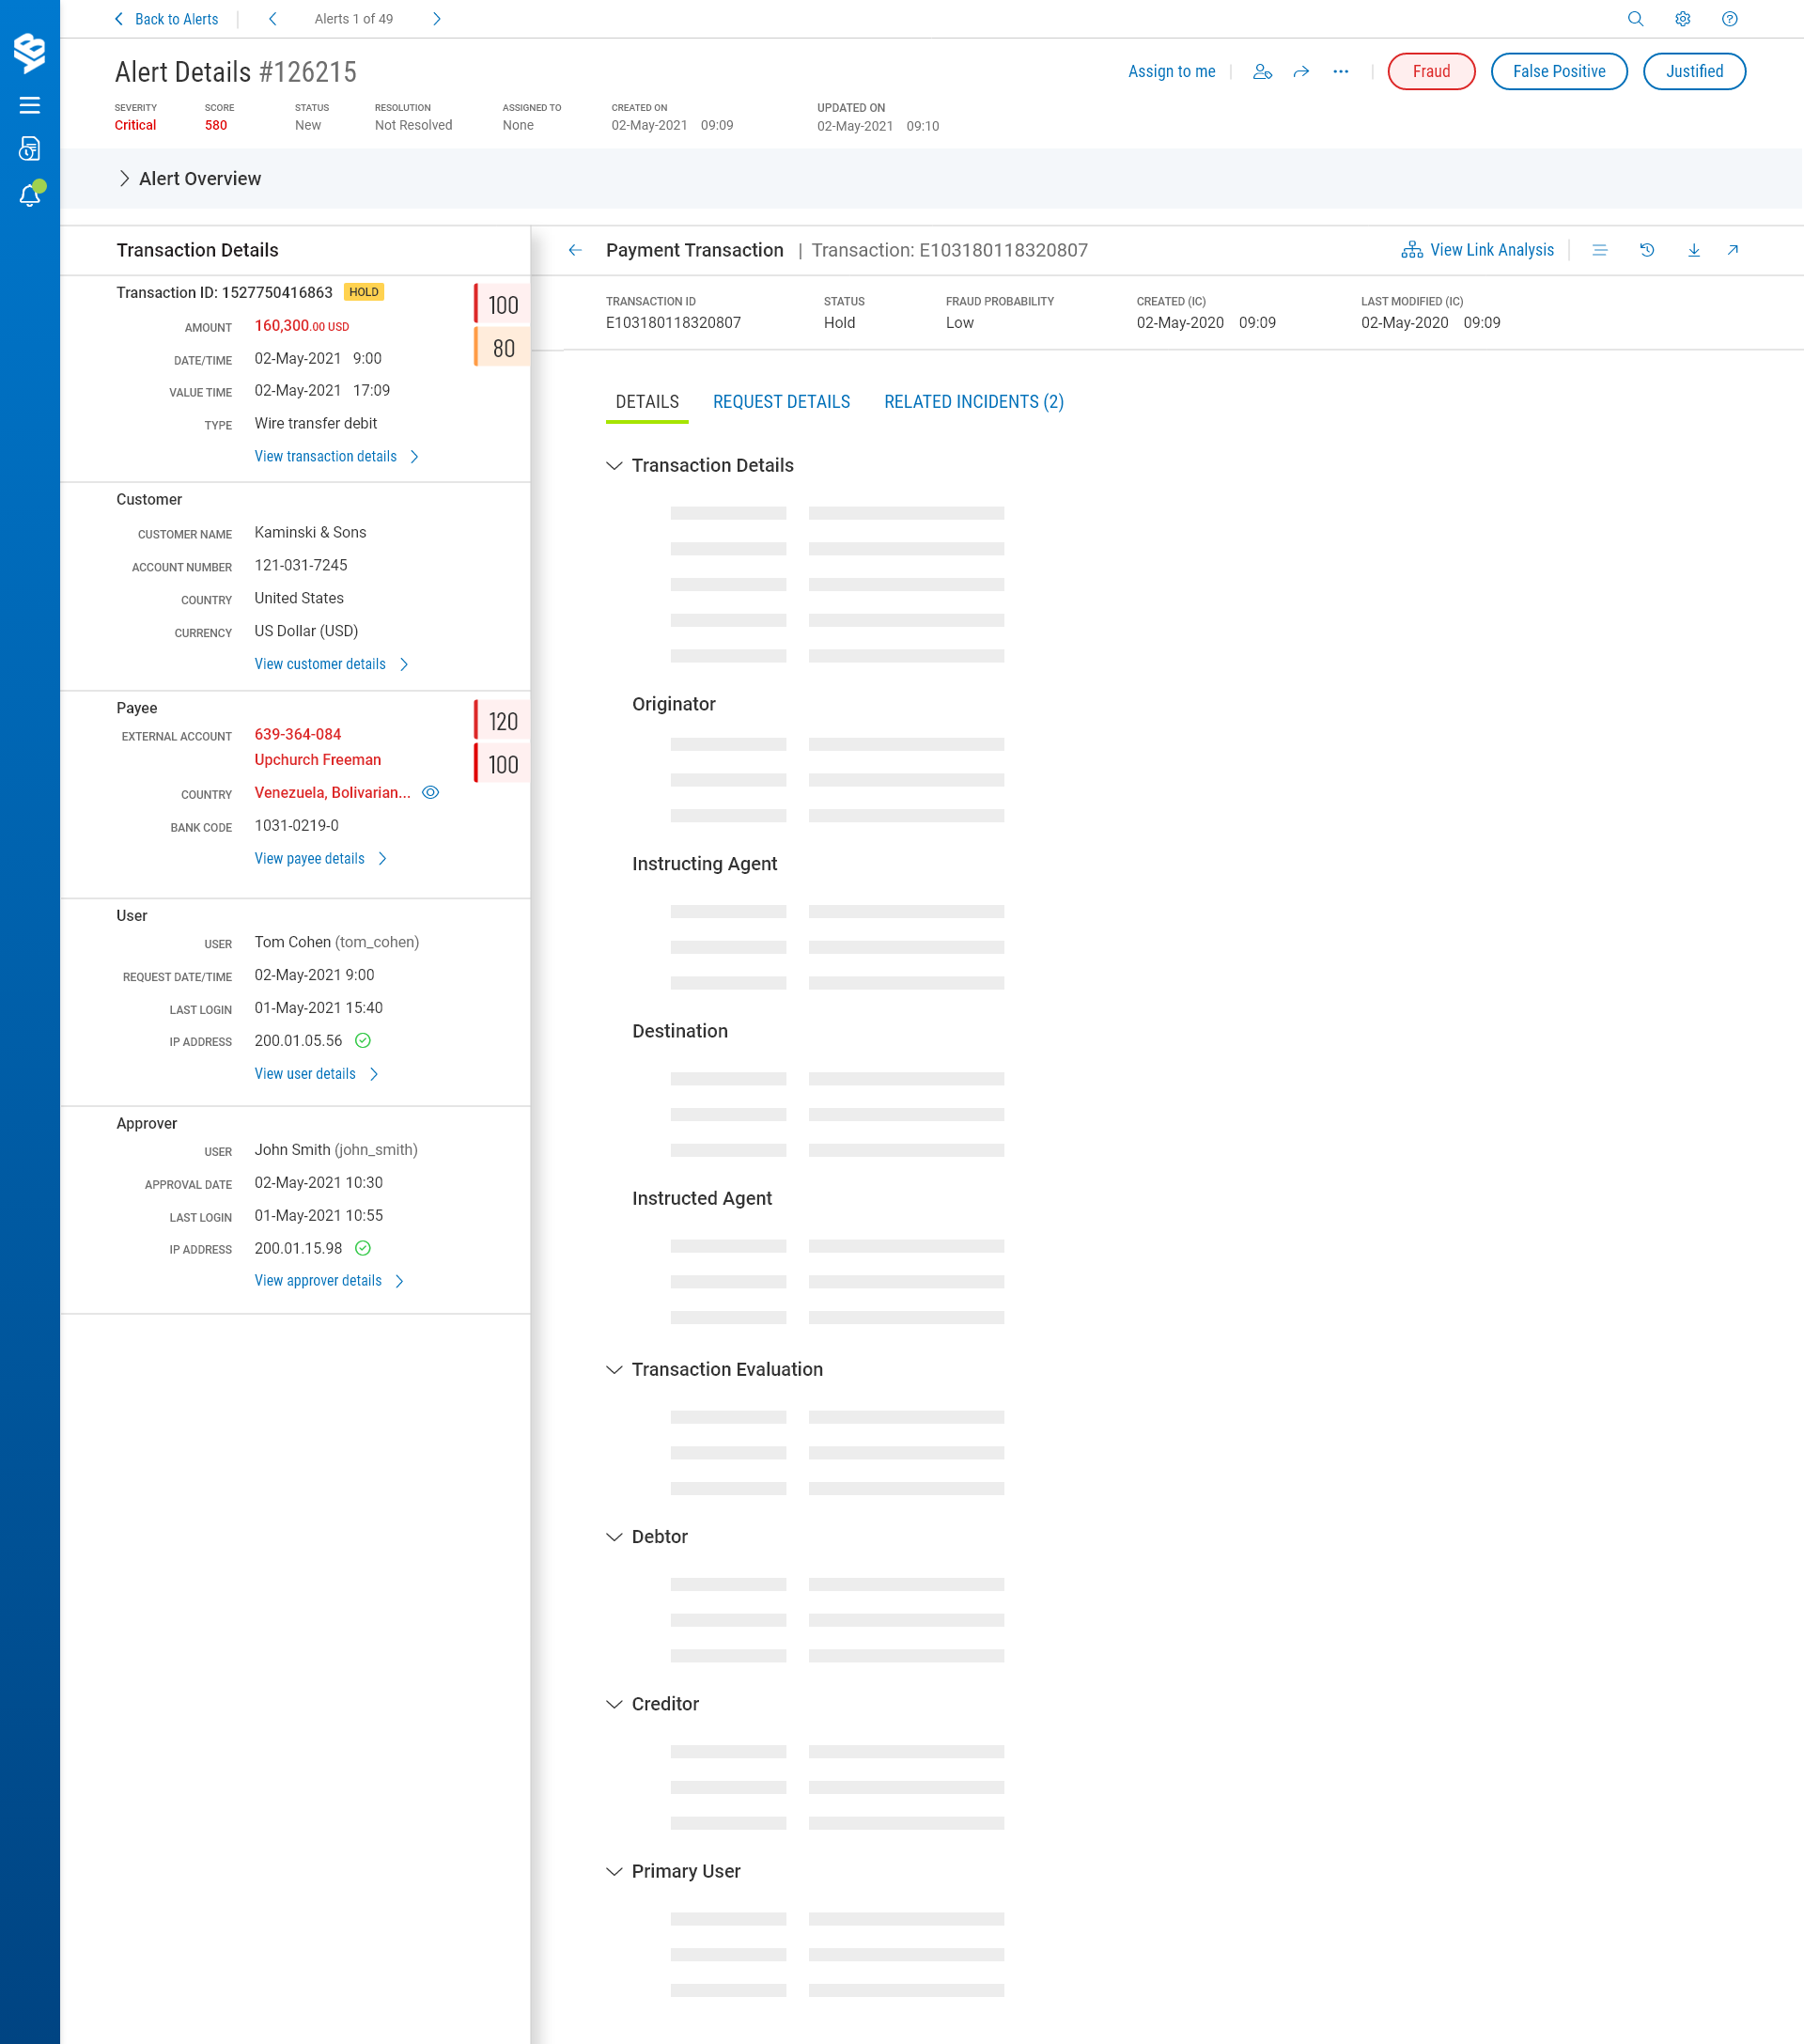Screen dimensions: 1804x2044
Task: Click the help question mark icon
Action: click(1729, 19)
